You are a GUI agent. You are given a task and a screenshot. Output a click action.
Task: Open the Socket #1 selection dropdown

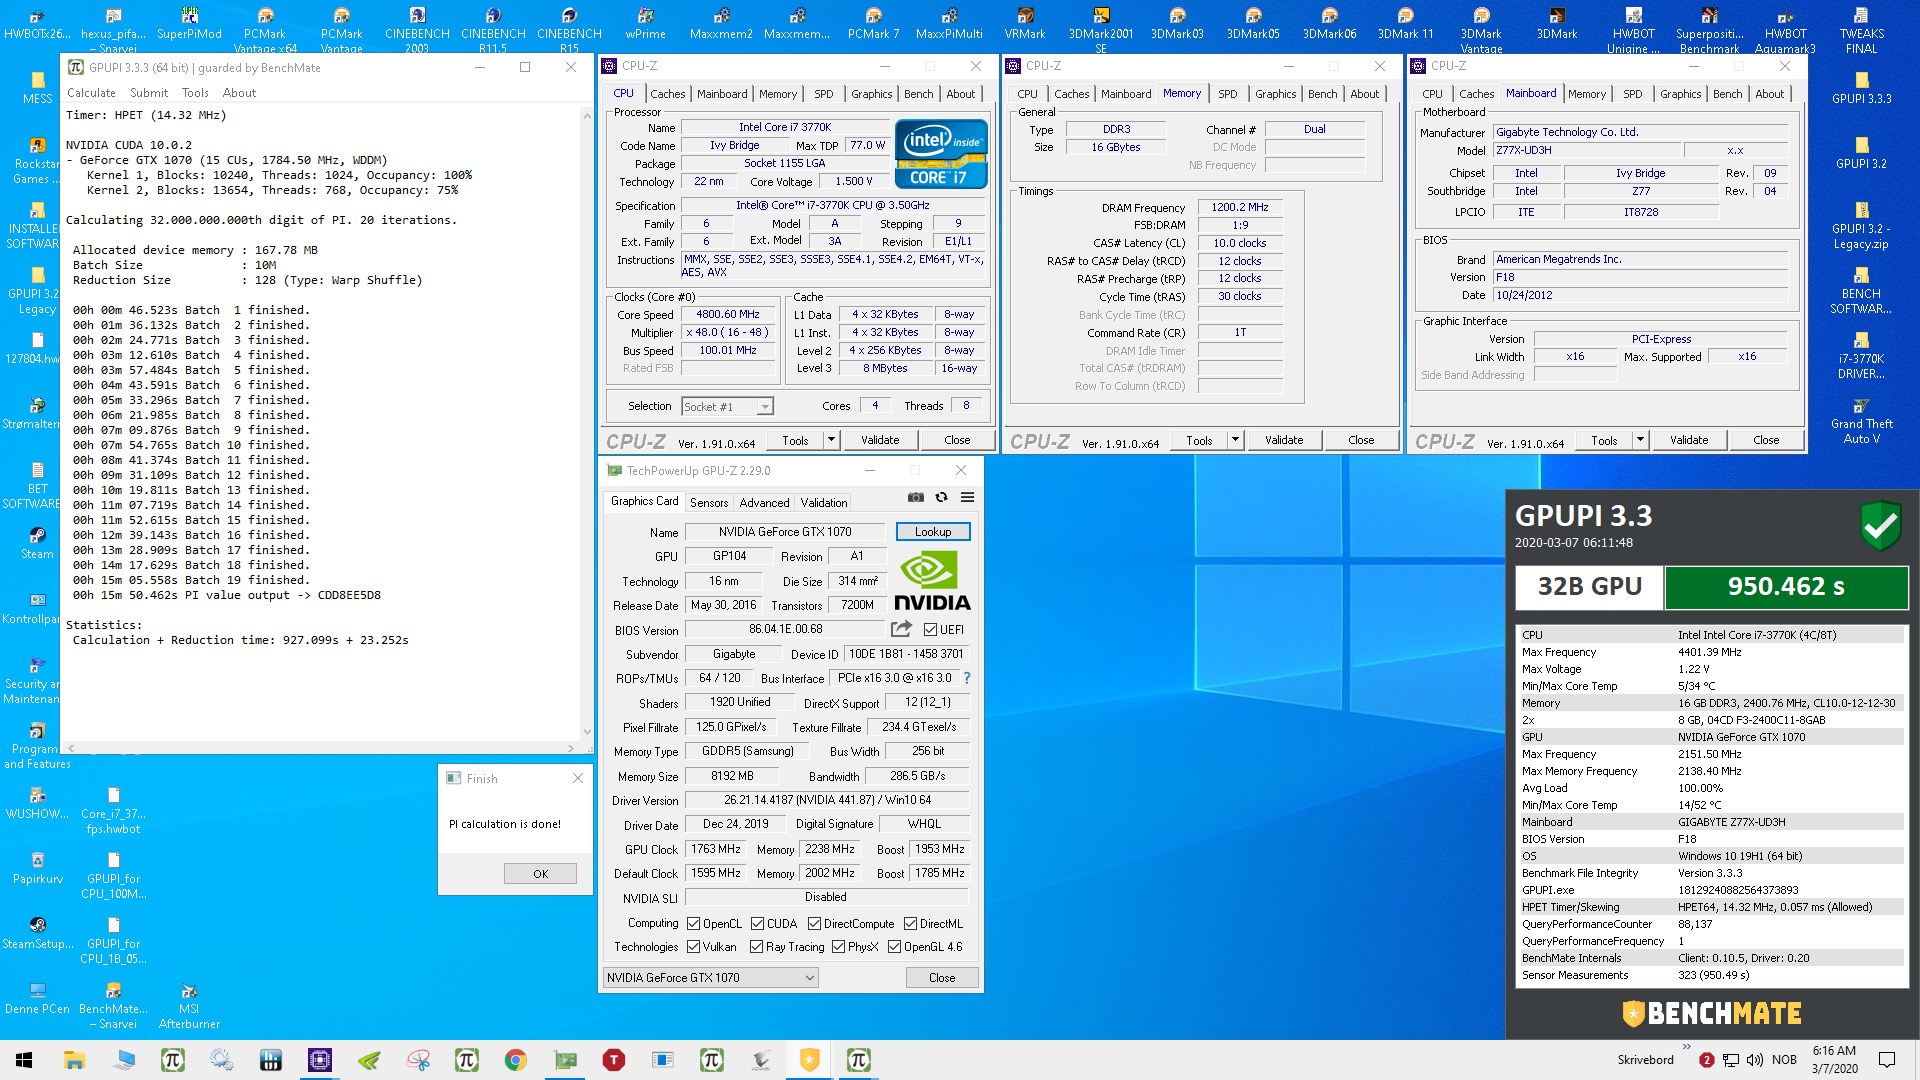click(x=764, y=407)
